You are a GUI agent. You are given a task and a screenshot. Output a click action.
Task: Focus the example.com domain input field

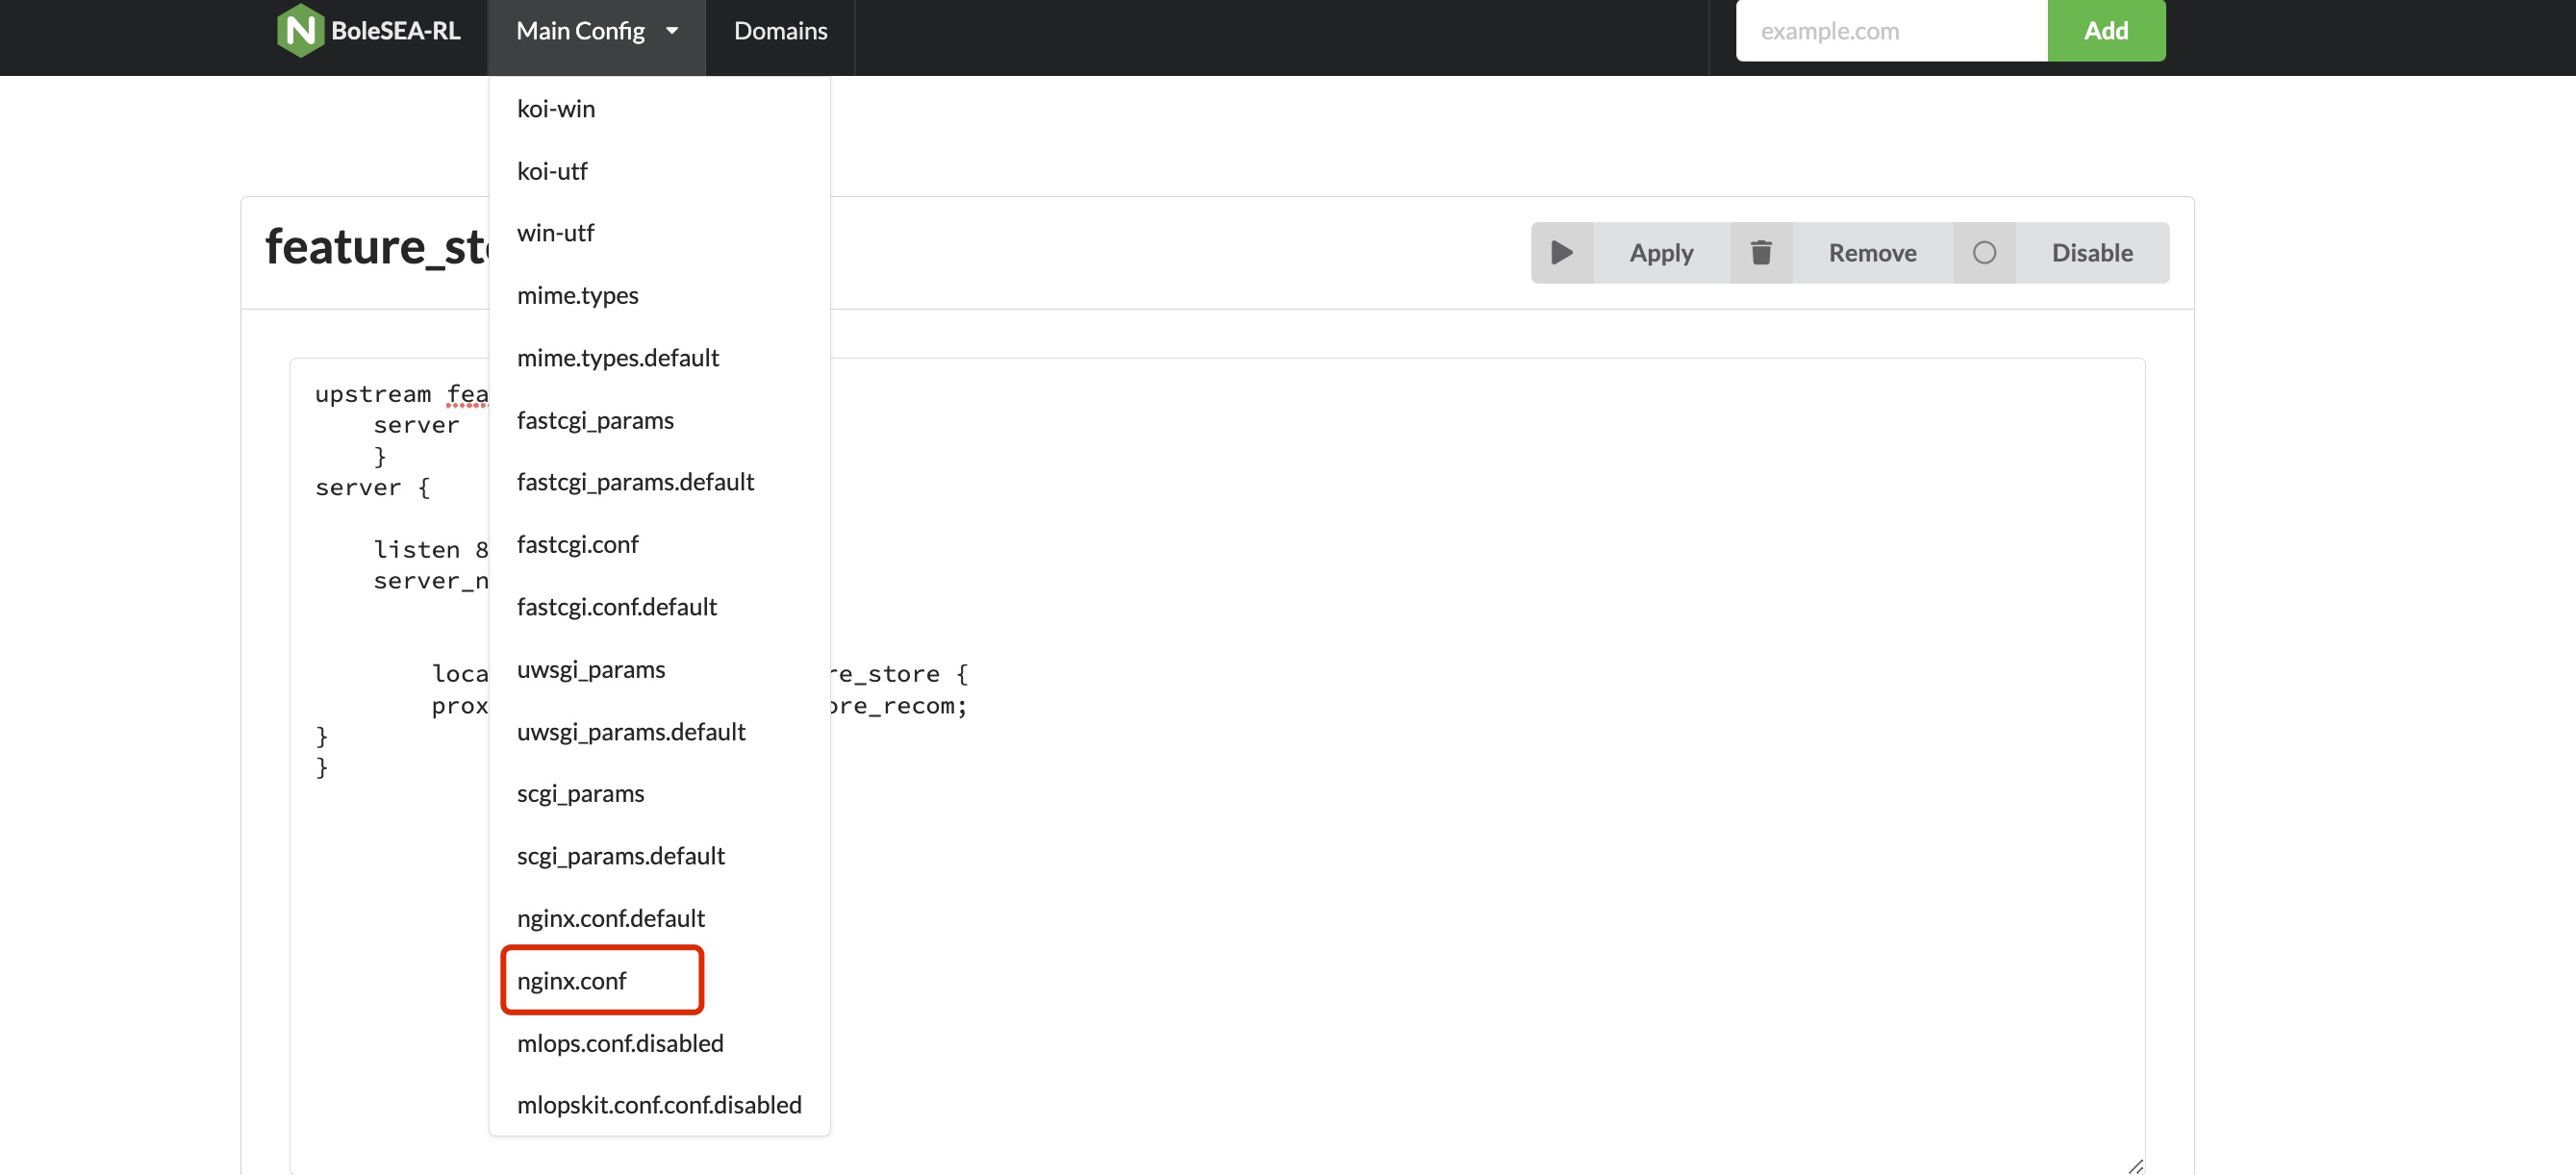pyautogui.click(x=1890, y=31)
